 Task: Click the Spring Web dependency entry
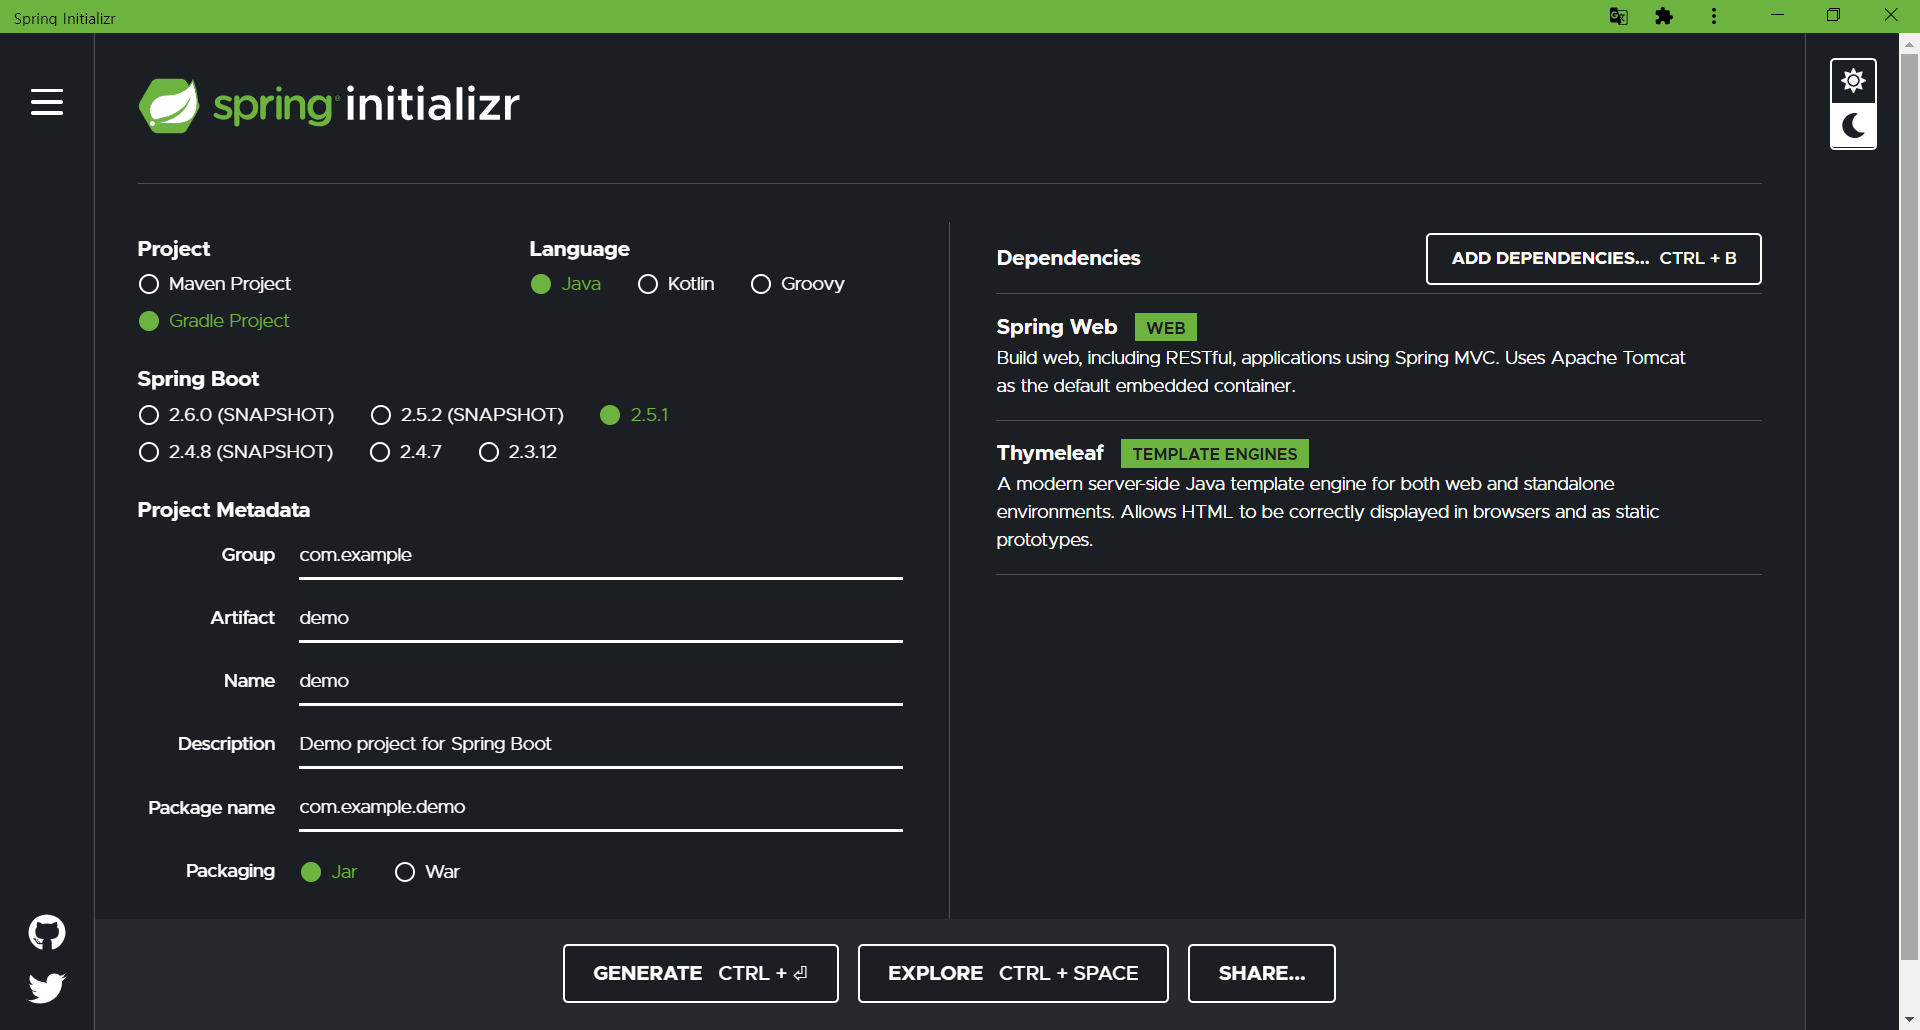pyautogui.click(x=1379, y=356)
